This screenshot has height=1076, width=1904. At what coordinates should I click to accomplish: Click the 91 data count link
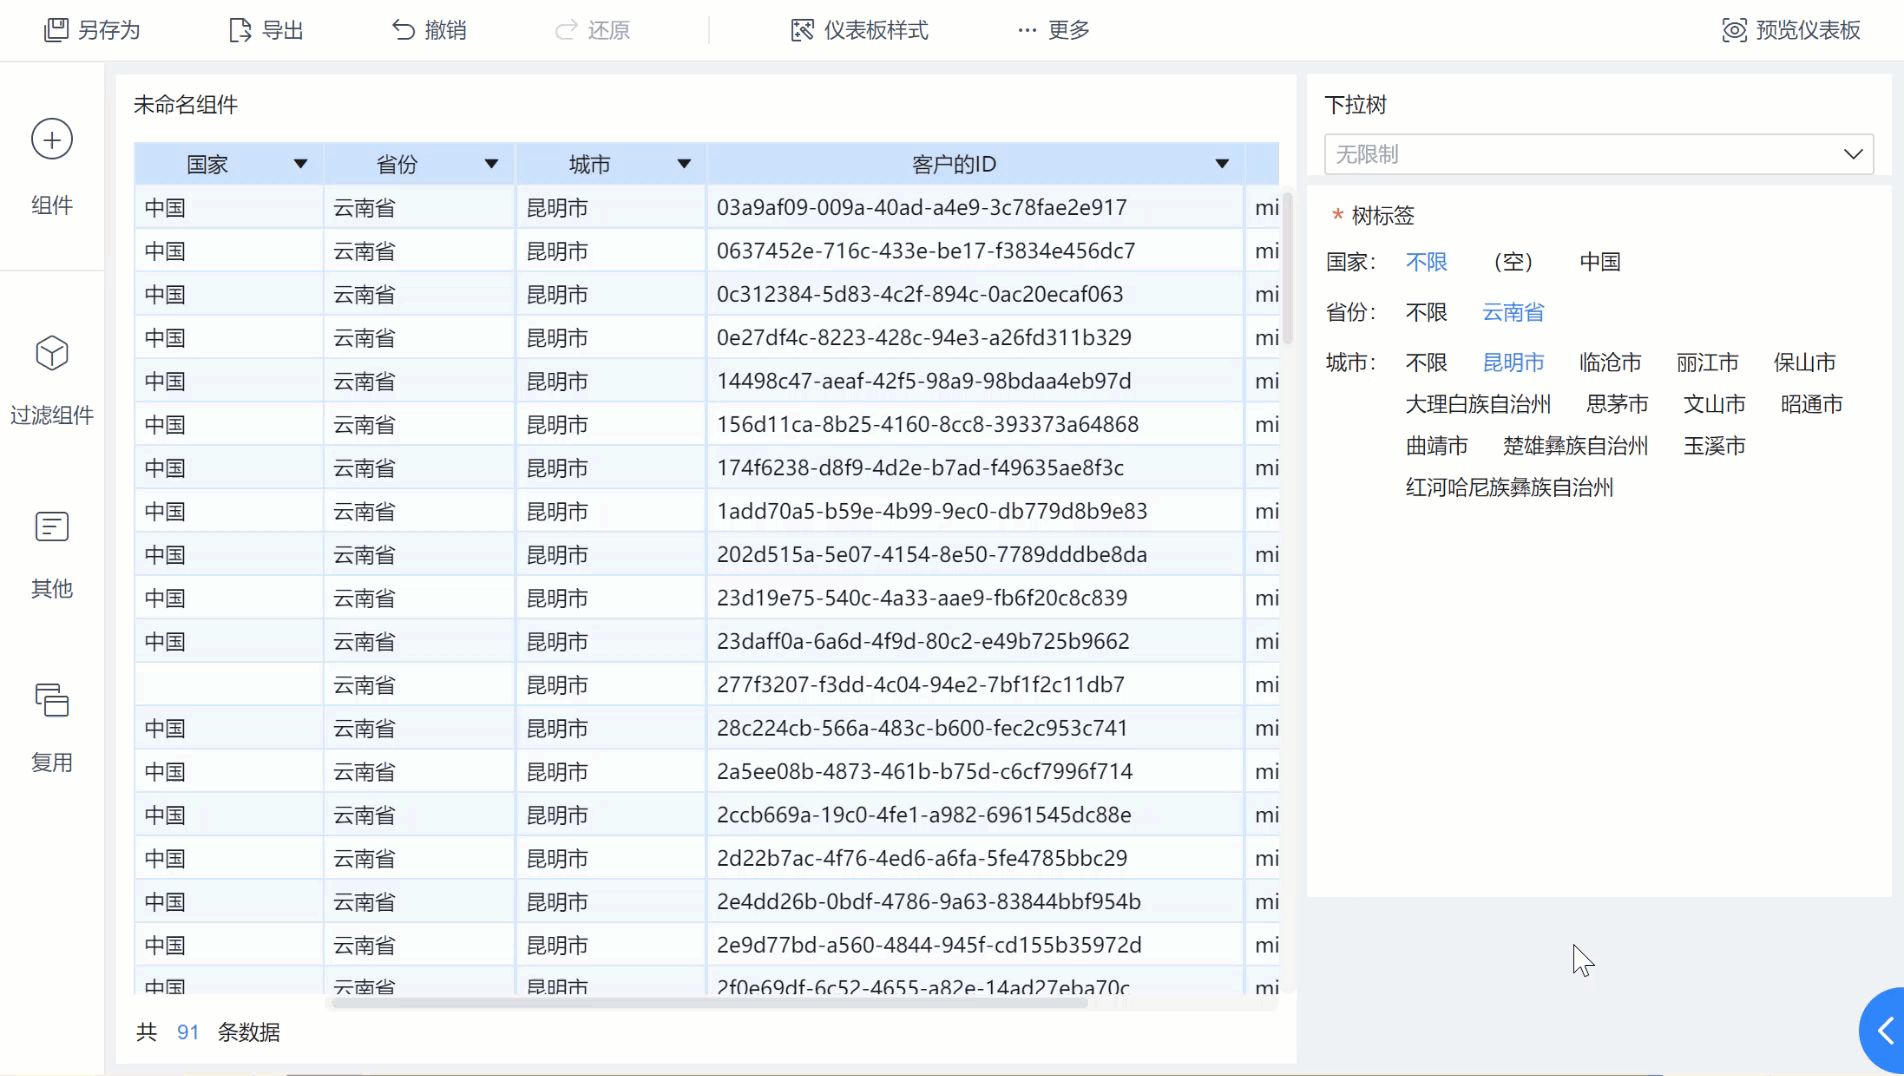coord(188,1031)
